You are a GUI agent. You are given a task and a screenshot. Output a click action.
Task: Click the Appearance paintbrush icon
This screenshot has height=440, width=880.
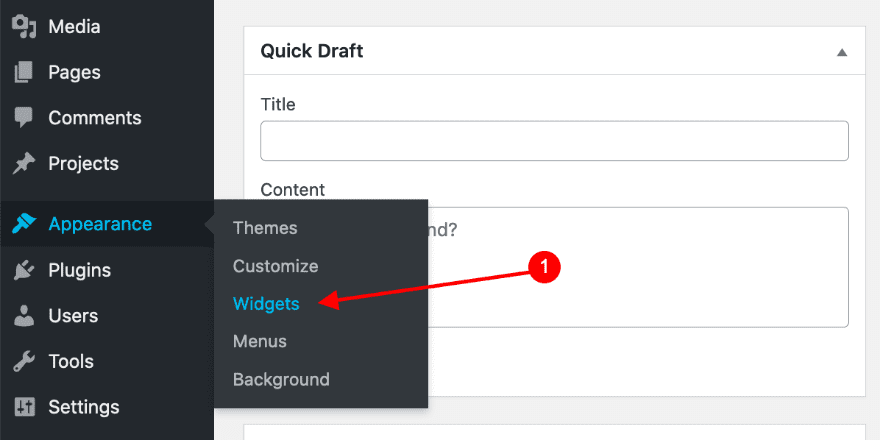point(24,224)
